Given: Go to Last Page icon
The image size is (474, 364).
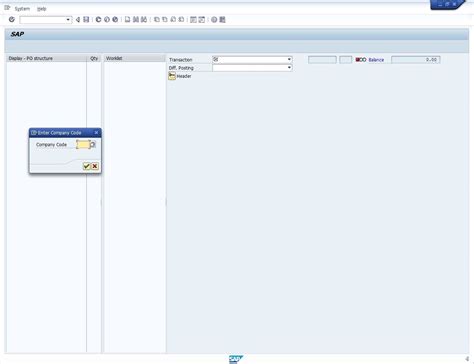Looking at the screenshot, I should click(x=181, y=20).
